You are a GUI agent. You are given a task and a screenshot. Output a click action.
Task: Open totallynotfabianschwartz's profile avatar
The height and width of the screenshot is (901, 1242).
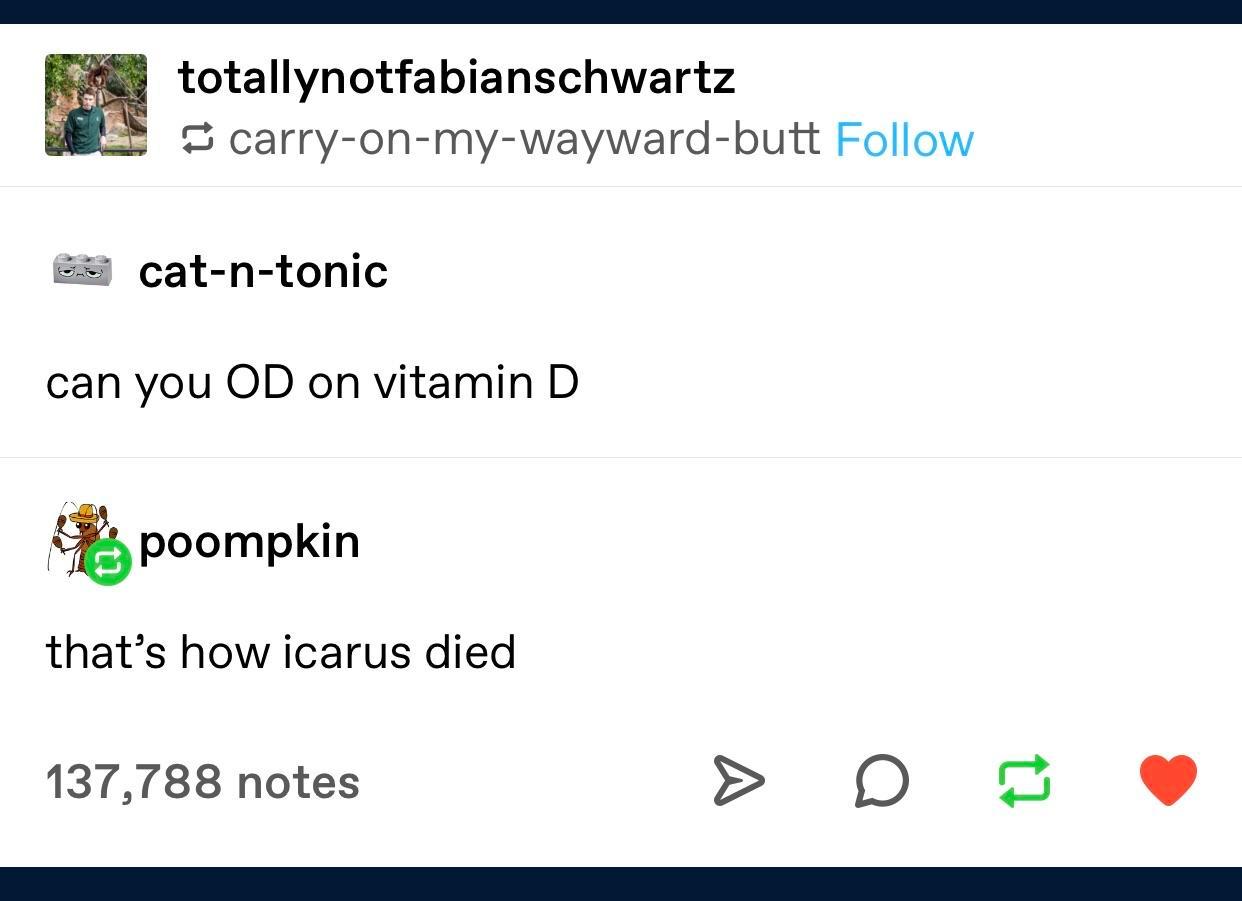pos(96,104)
